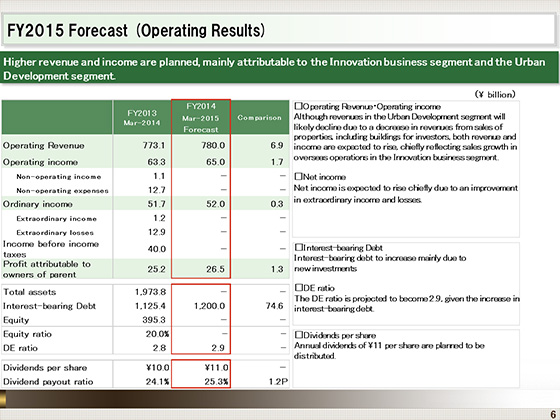This screenshot has width=560, height=420.
Task: Click the Extraordinary losses value 12.9
Action: [156, 232]
